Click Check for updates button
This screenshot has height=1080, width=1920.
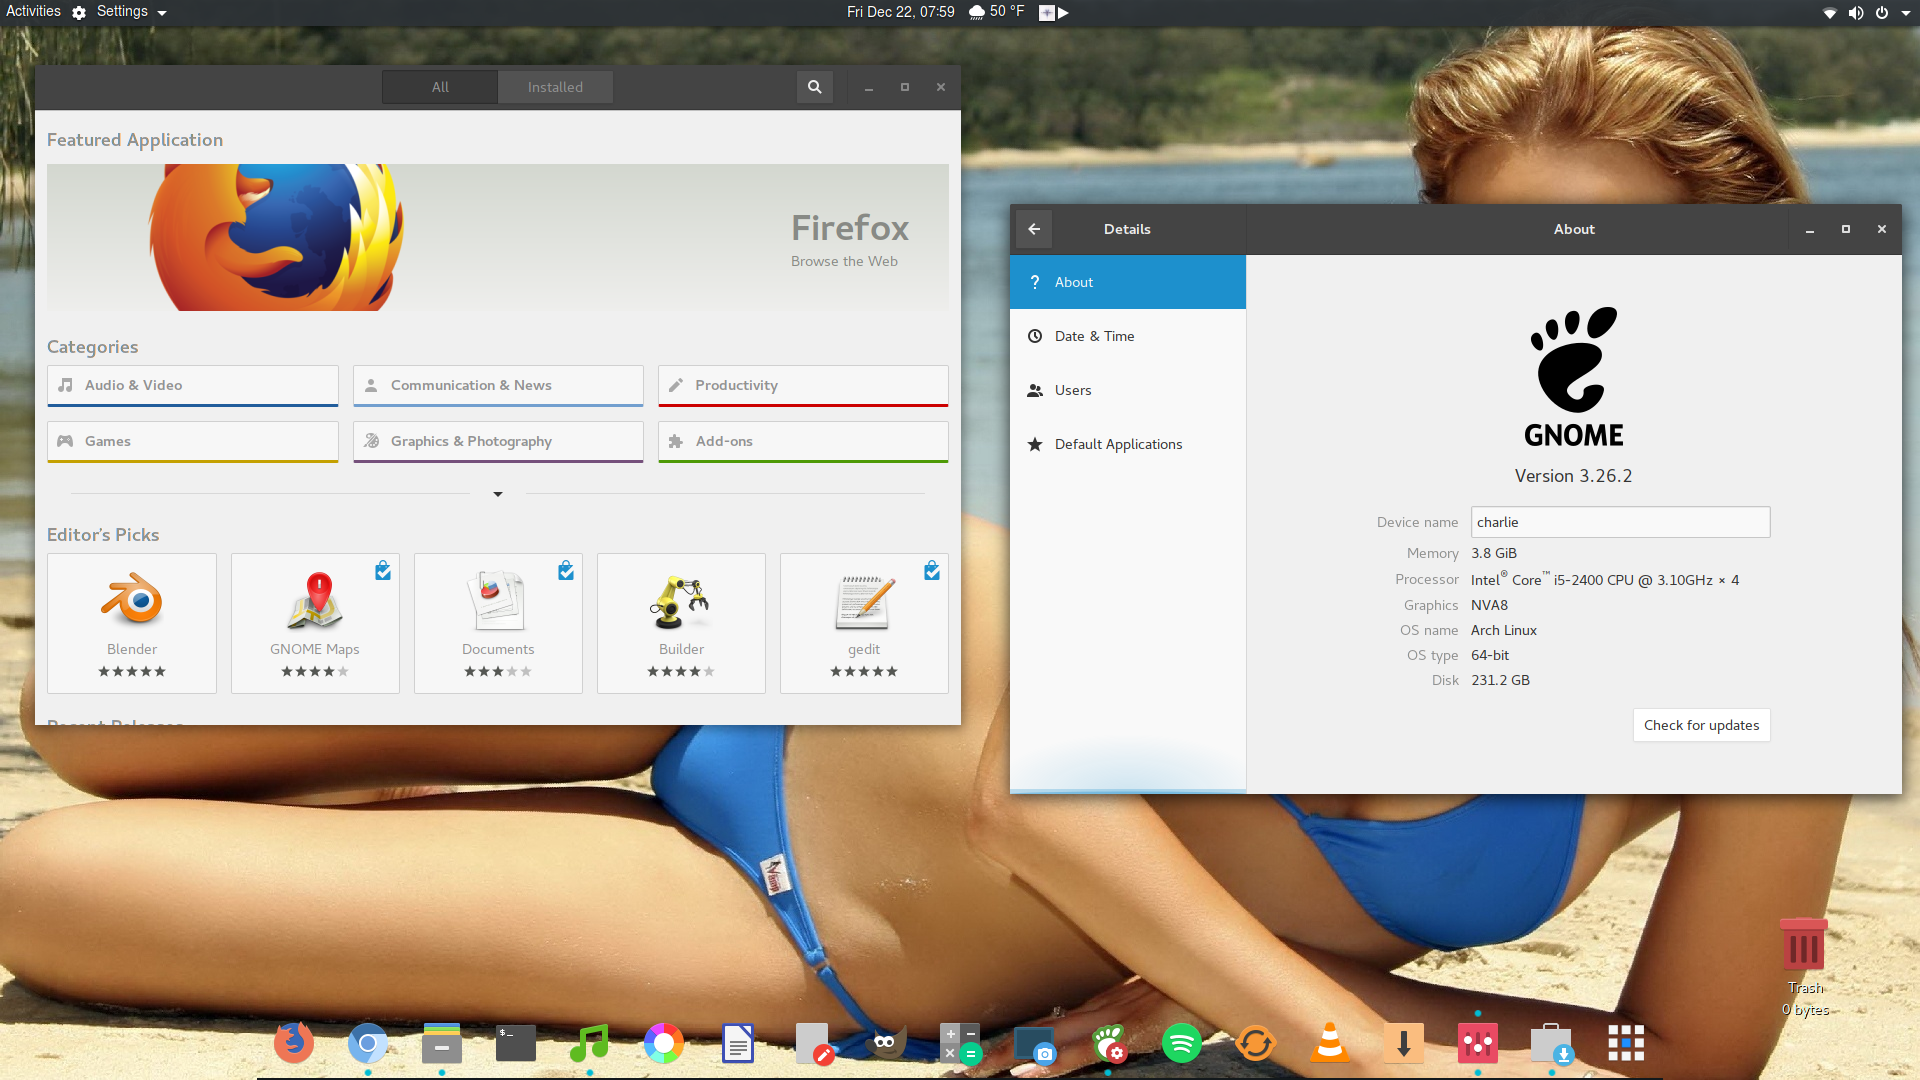click(1701, 725)
